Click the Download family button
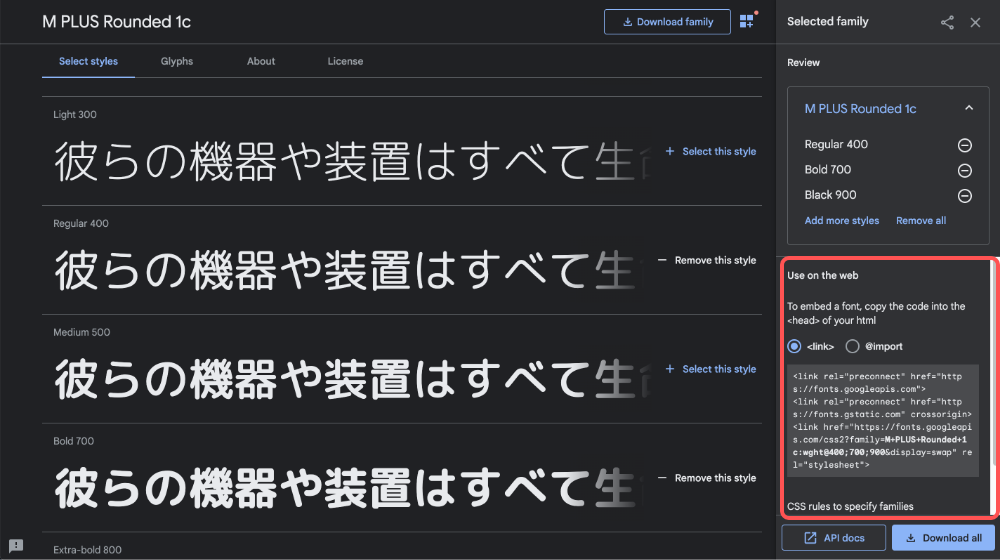The image size is (1000, 560). click(x=667, y=22)
